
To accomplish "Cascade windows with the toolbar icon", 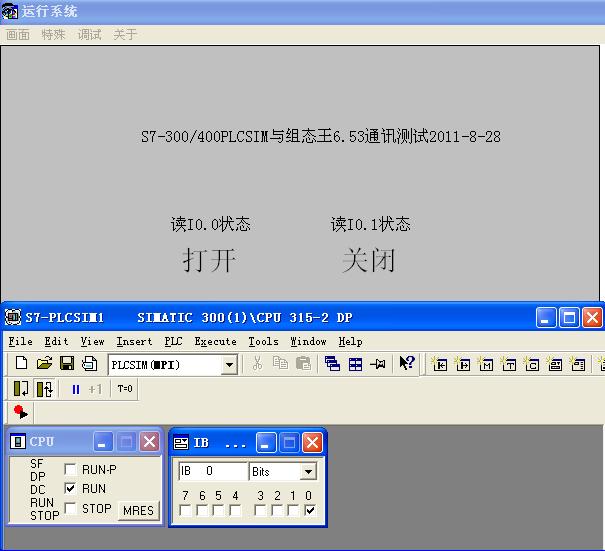I will pos(332,363).
